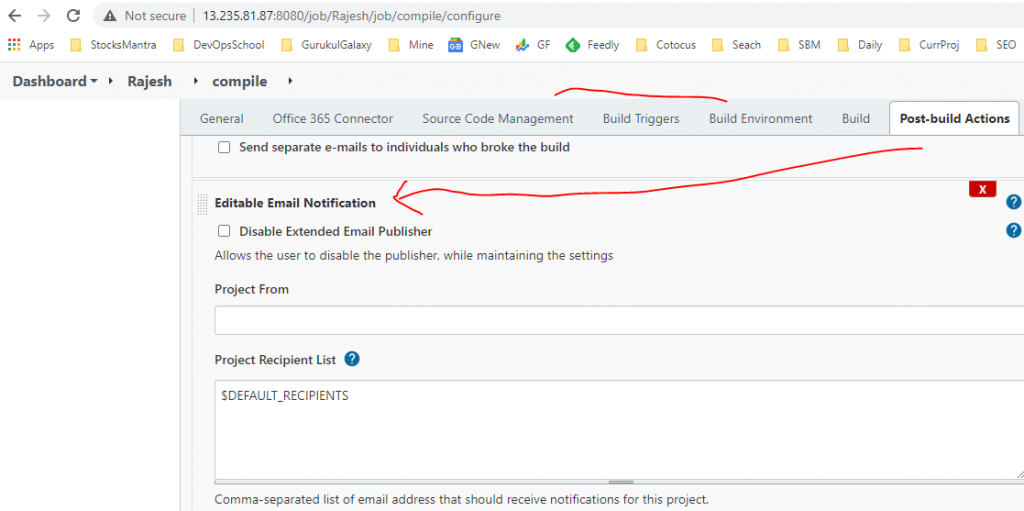Expand the Rajesh breadcrumb arrow
The width and height of the screenshot is (1024, 511).
pyautogui.click(x=196, y=82)
